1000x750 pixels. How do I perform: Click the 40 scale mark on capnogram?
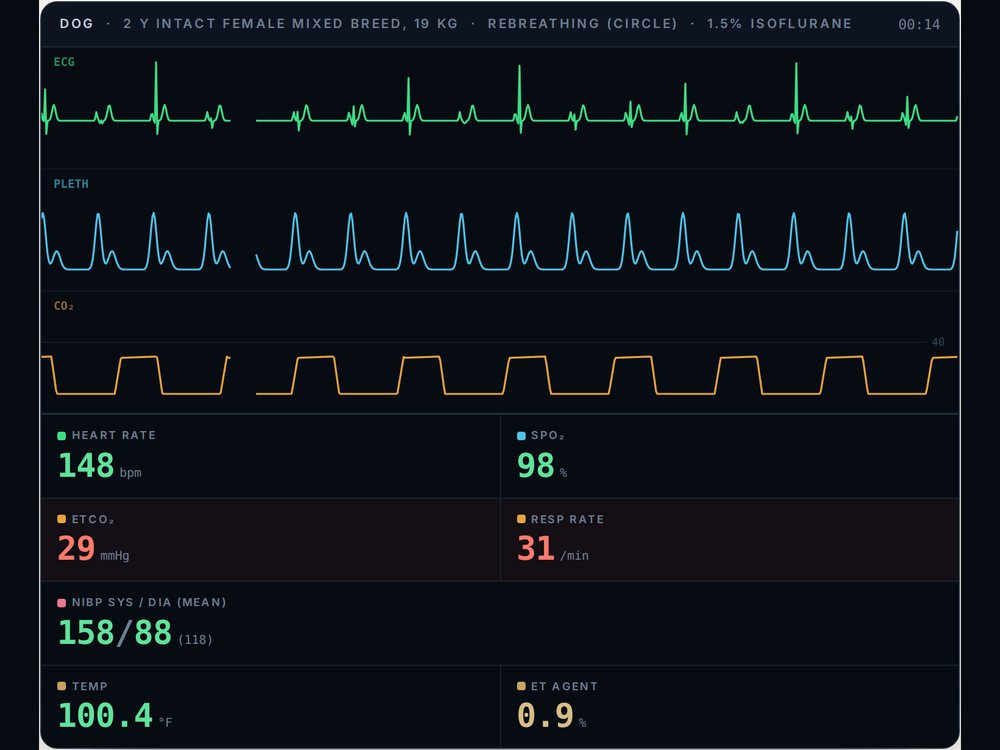click(938, 342)
